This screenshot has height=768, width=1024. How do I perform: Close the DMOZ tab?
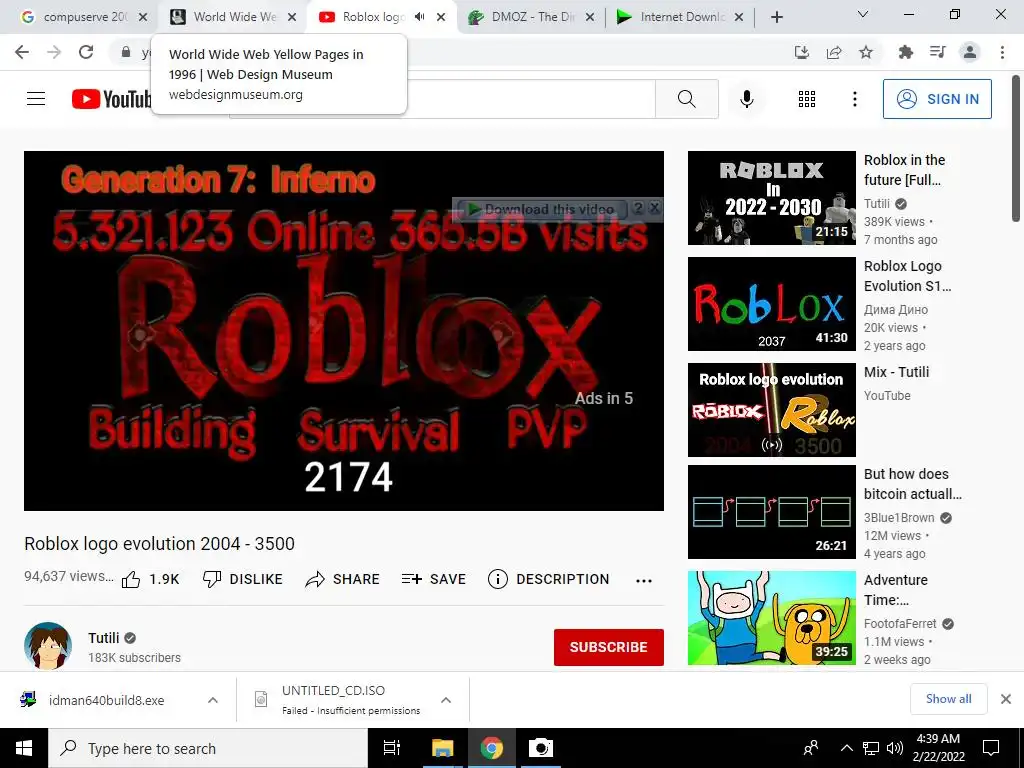pos(590,18)
